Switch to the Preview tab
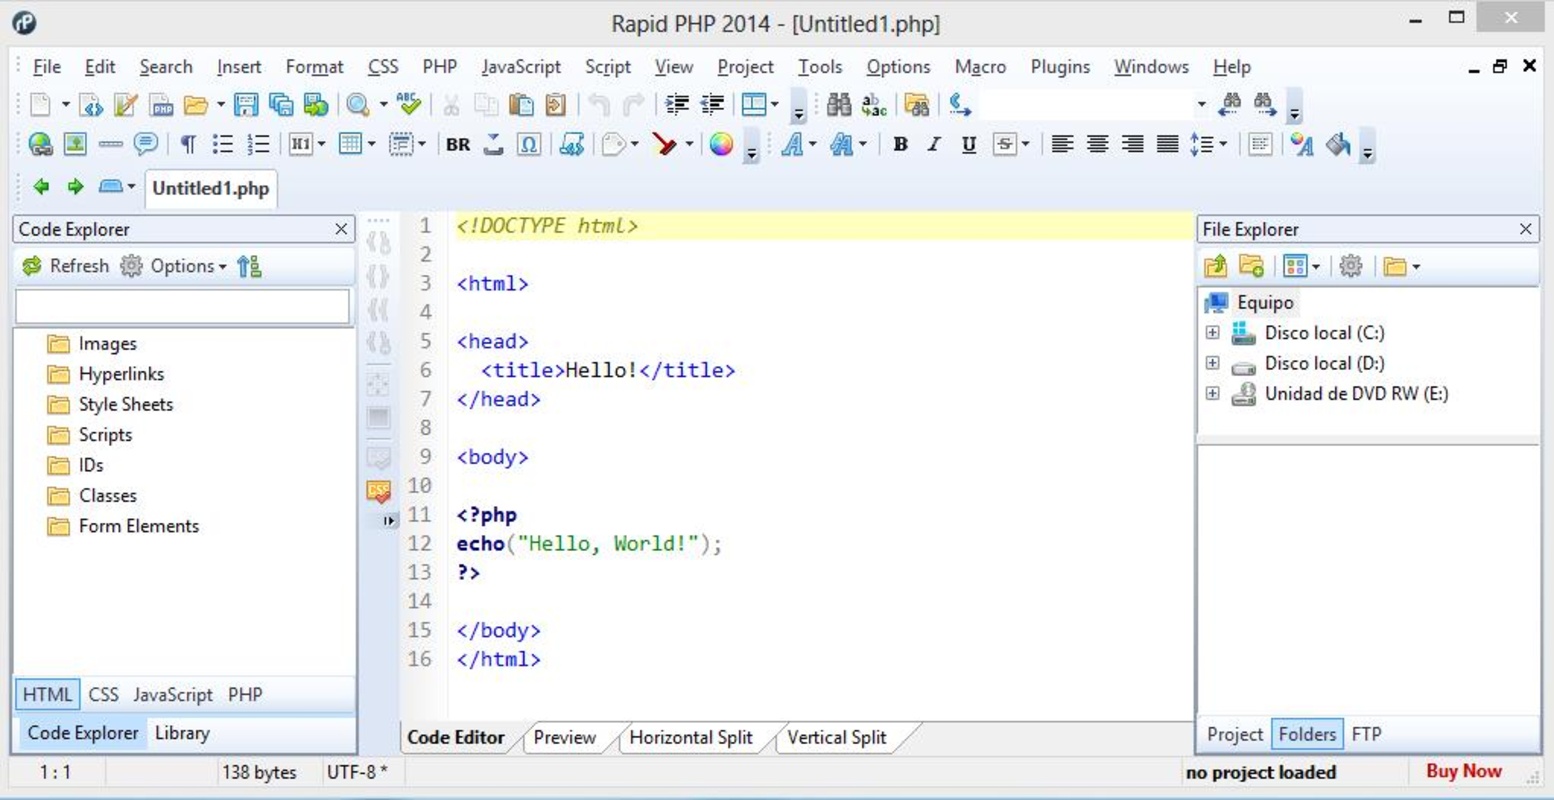Image resolution: width=1554 pixels, height=800 pixels. tap(564, 738)
